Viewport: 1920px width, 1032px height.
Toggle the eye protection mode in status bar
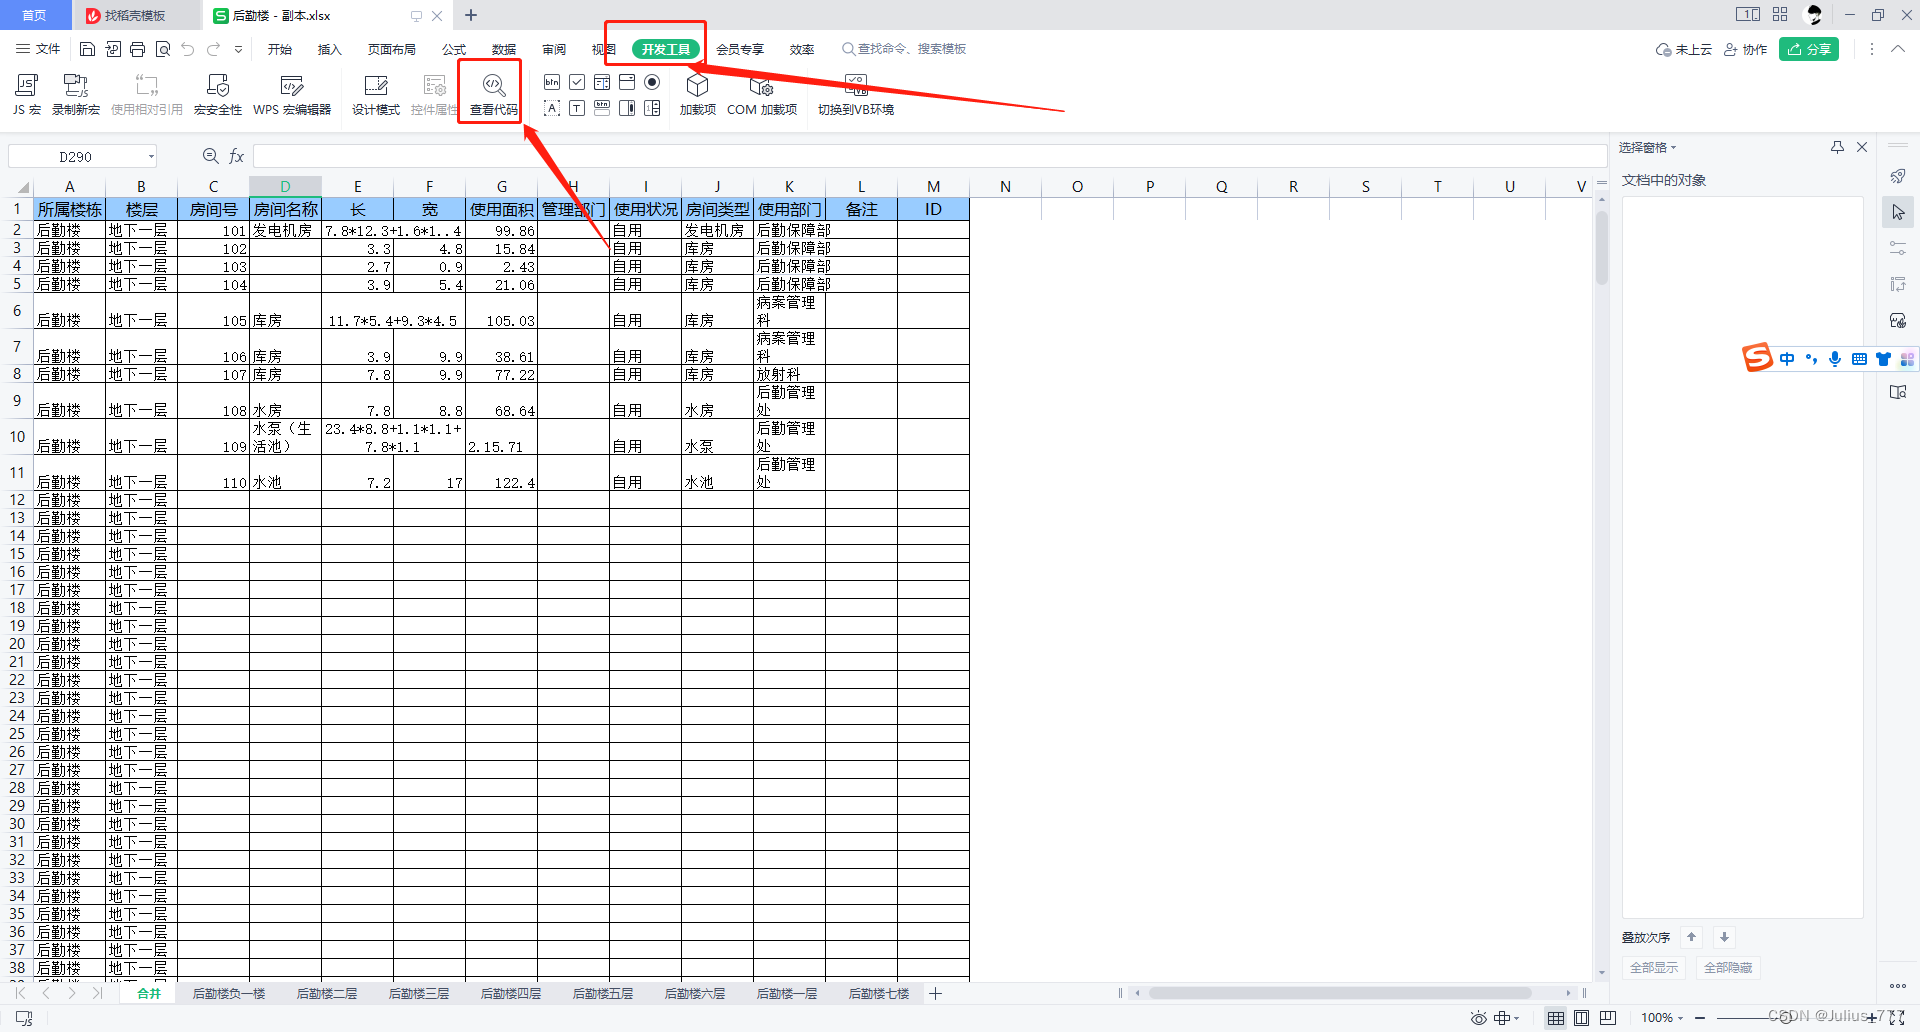point(1479,1017)
